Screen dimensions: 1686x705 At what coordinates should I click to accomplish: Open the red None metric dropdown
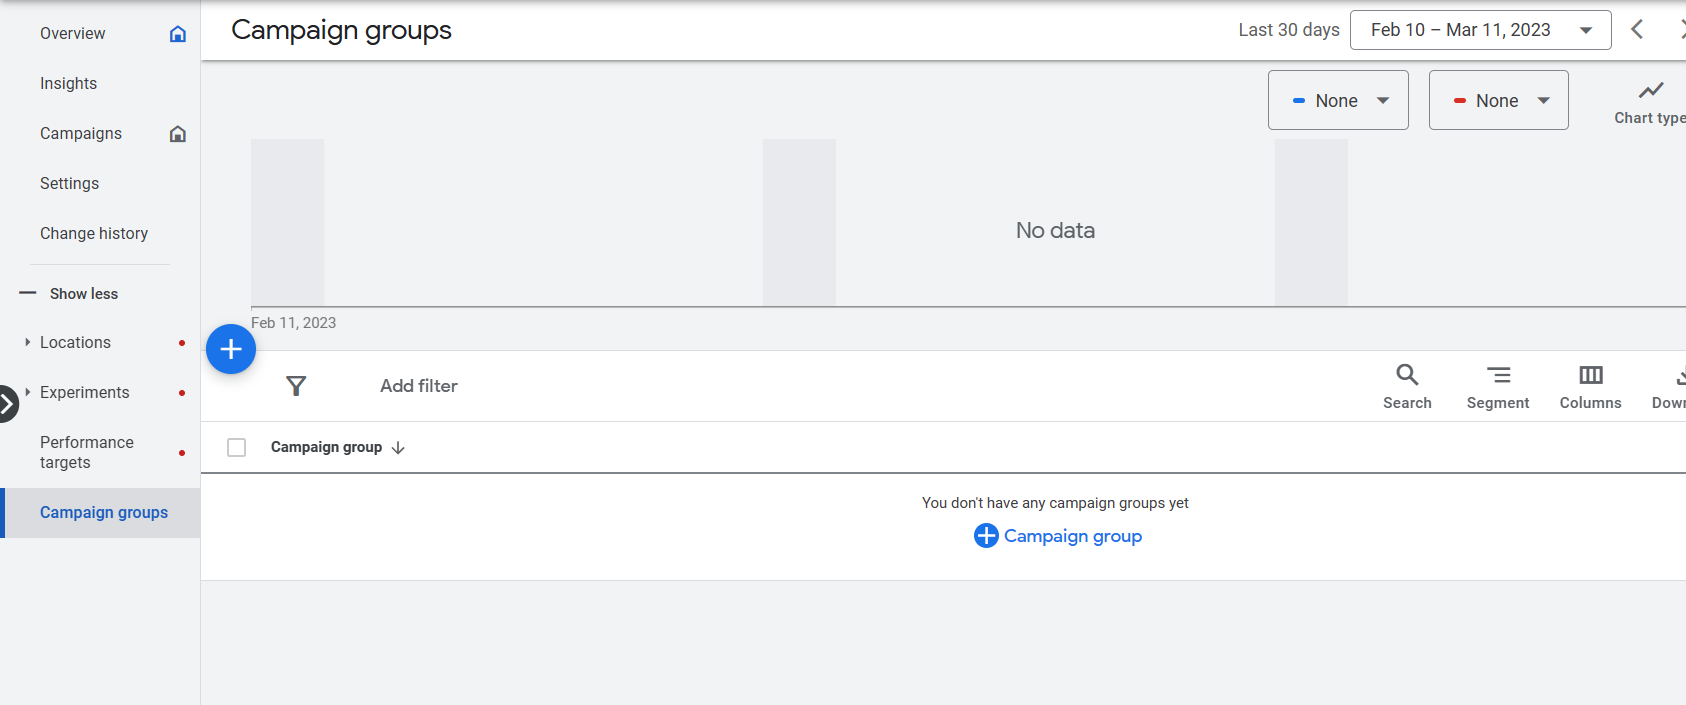pyautogui.click(x=1499, y=100)
